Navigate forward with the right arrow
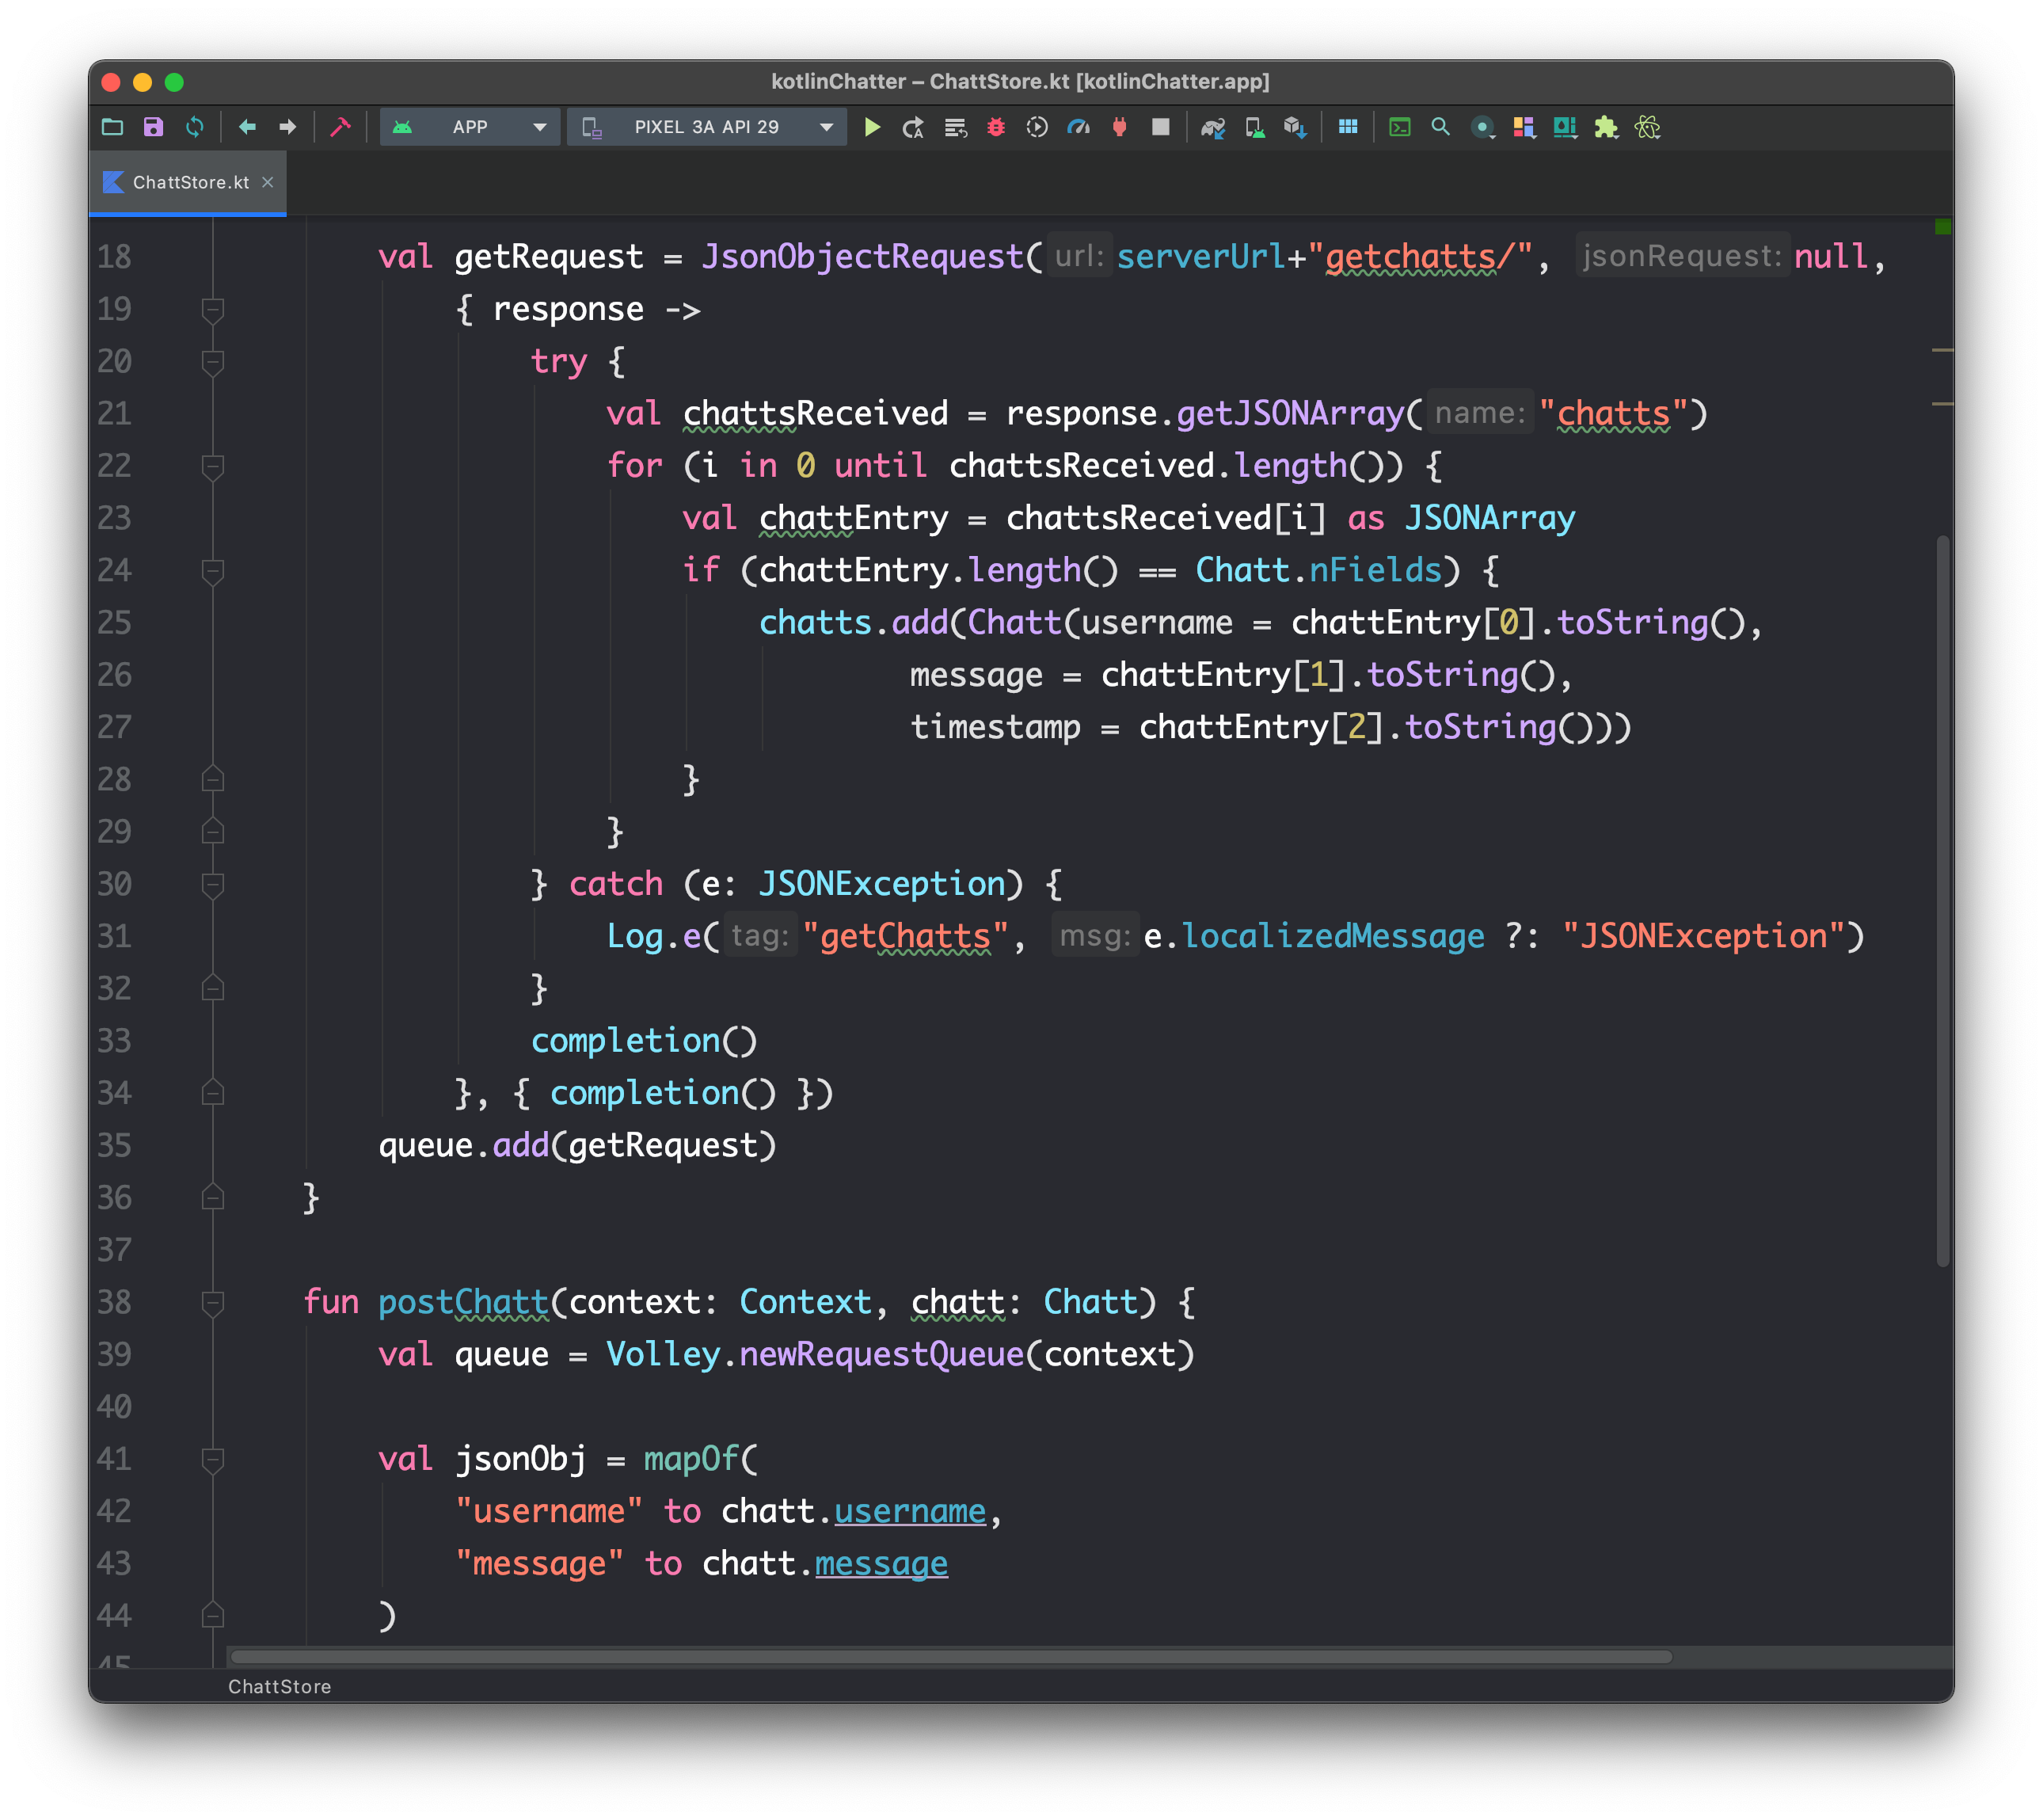Image resolution: width=2043 pixels, height=1820 pixels. pos(287,127)
